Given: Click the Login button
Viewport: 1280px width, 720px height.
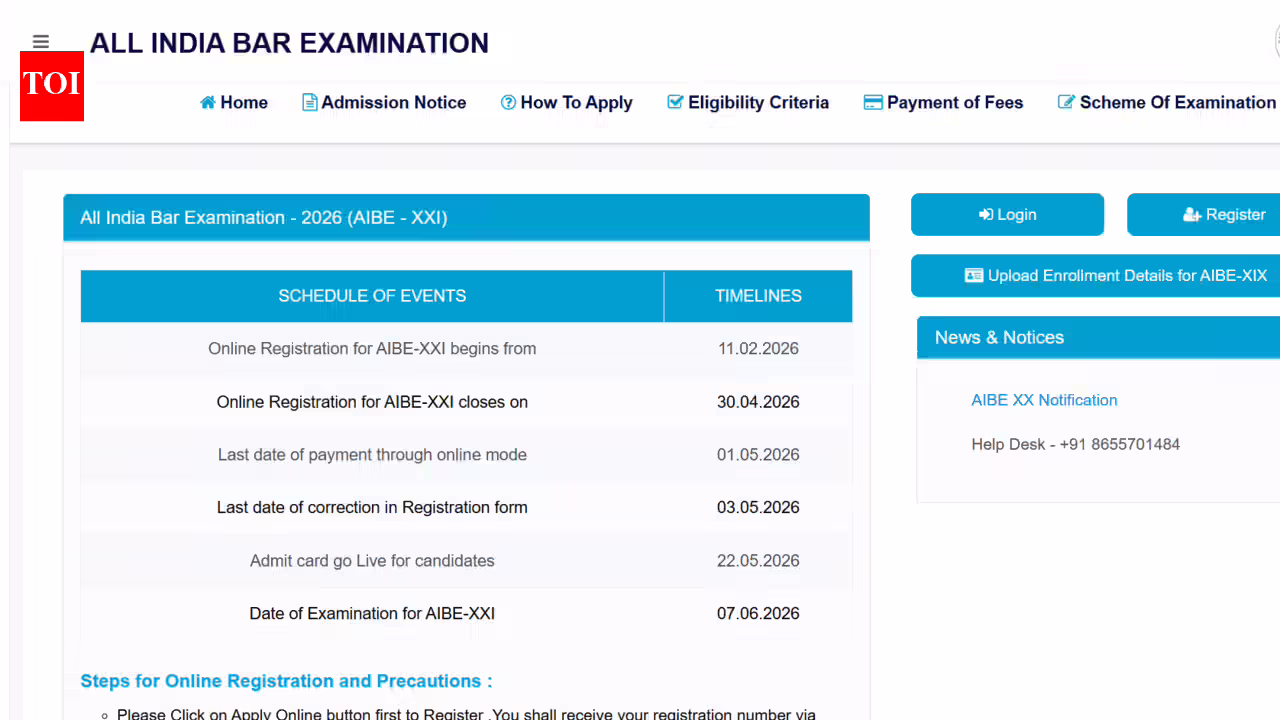Looking at the screenshot, I should point(1007,214).
